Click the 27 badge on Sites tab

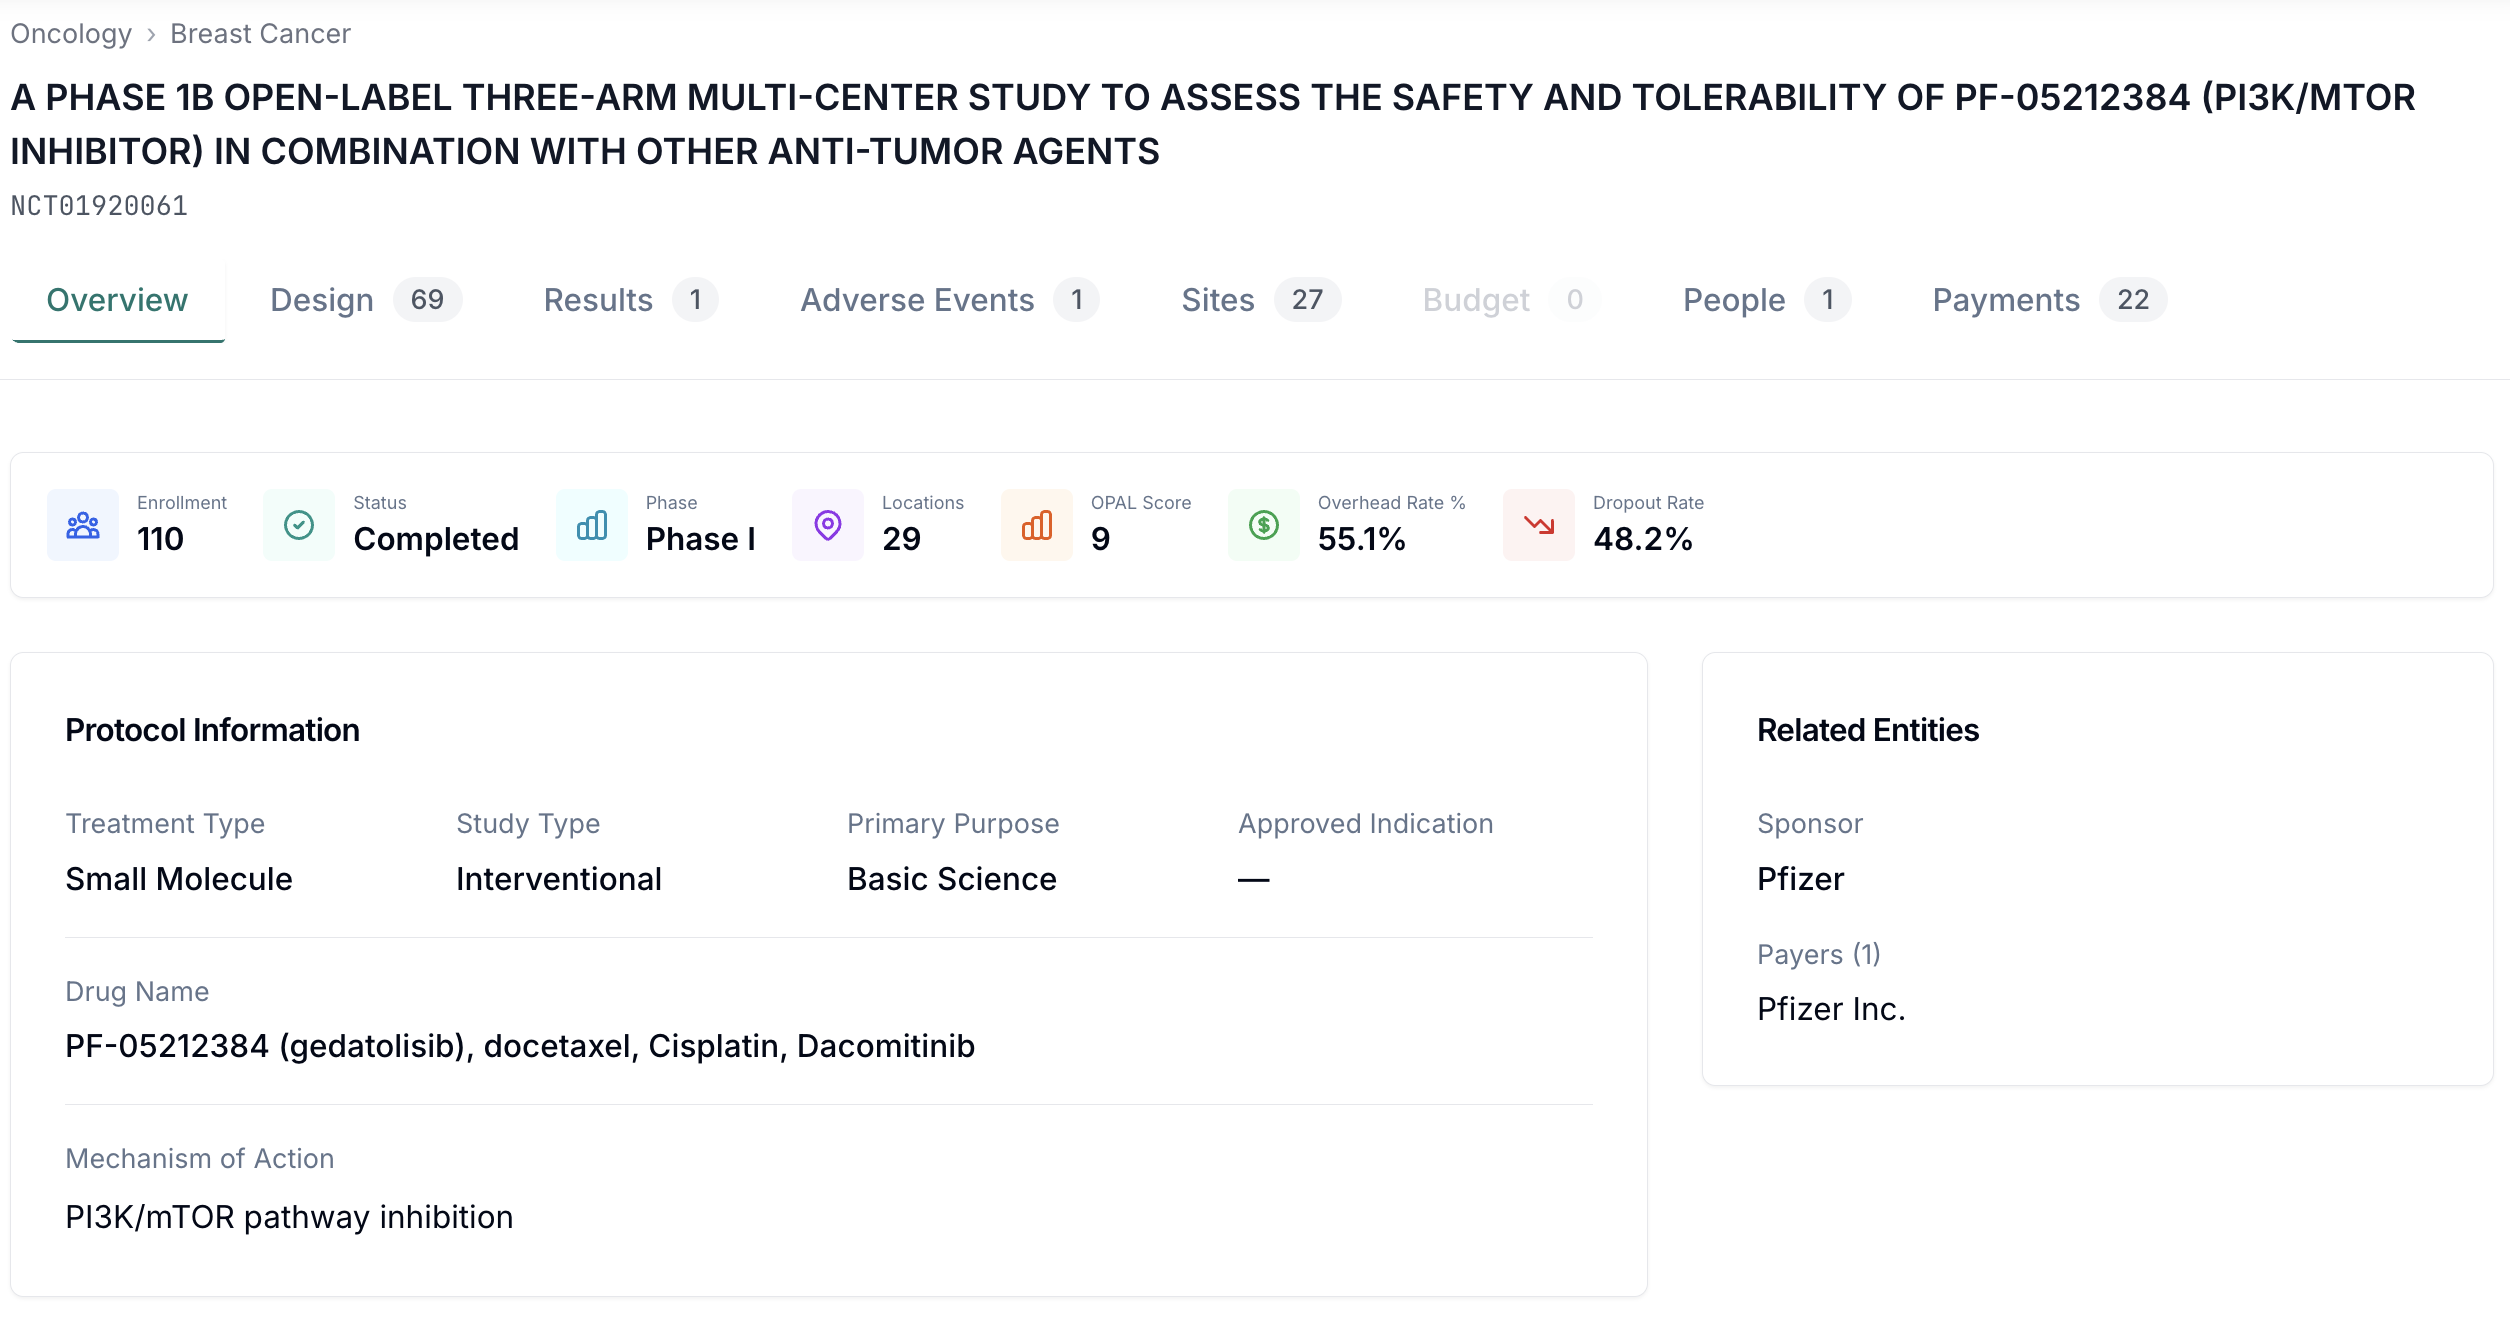(x=1308, y=299)
